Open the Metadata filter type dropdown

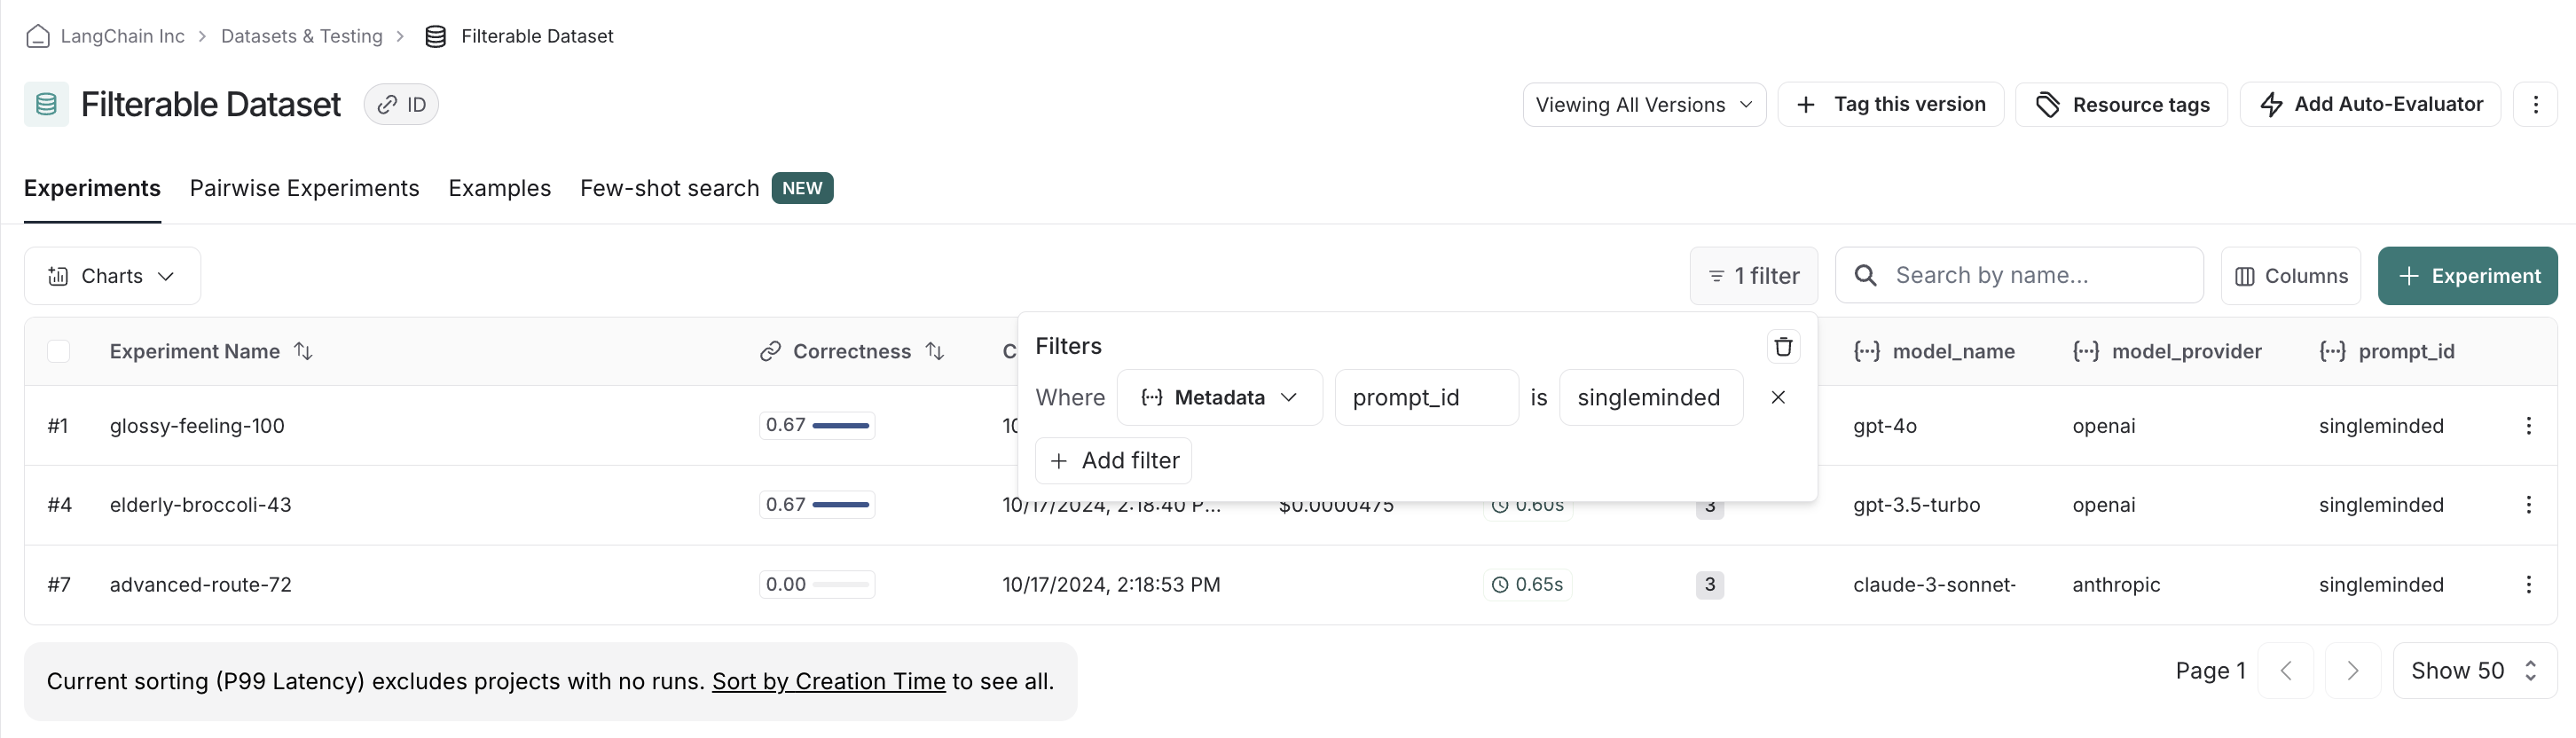click(x=1219, y=398)
